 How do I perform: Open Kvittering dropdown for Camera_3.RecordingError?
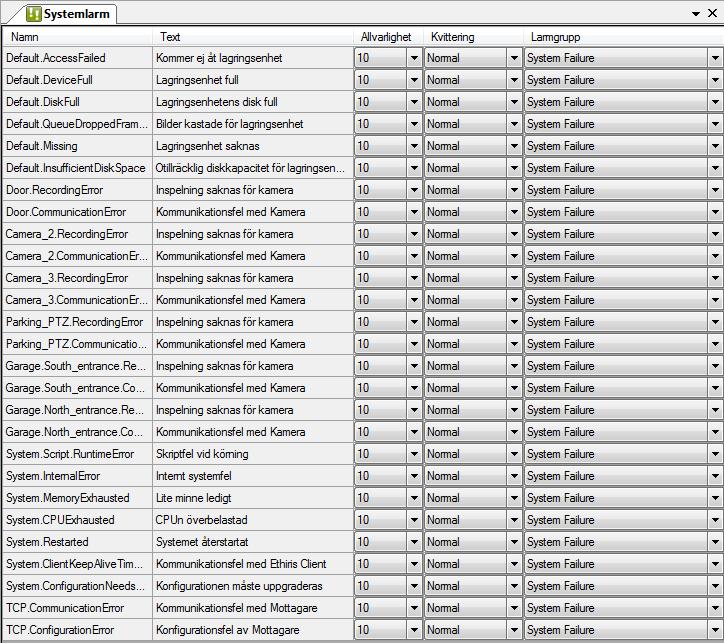click(x=514, y=278)
